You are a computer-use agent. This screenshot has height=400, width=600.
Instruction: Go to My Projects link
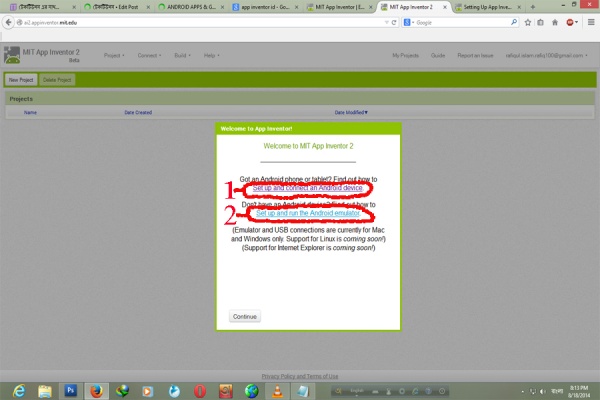click(x=406, y=56)
